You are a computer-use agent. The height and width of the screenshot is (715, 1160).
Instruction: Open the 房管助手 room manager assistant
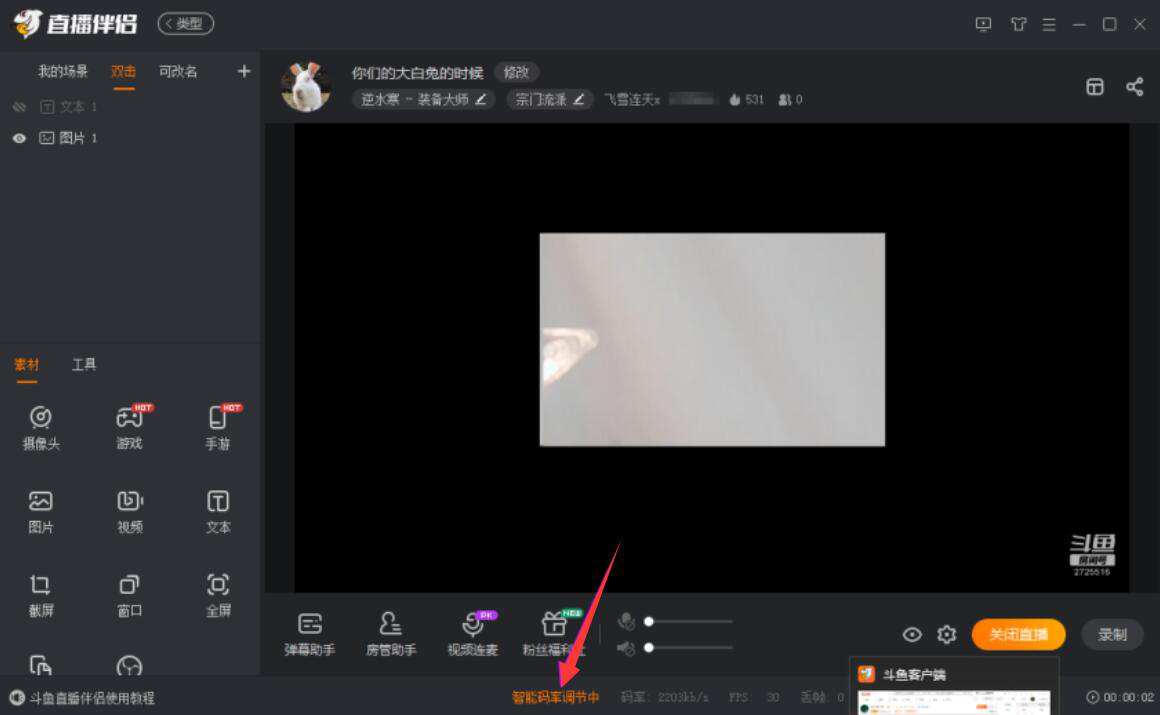(391, 634)
